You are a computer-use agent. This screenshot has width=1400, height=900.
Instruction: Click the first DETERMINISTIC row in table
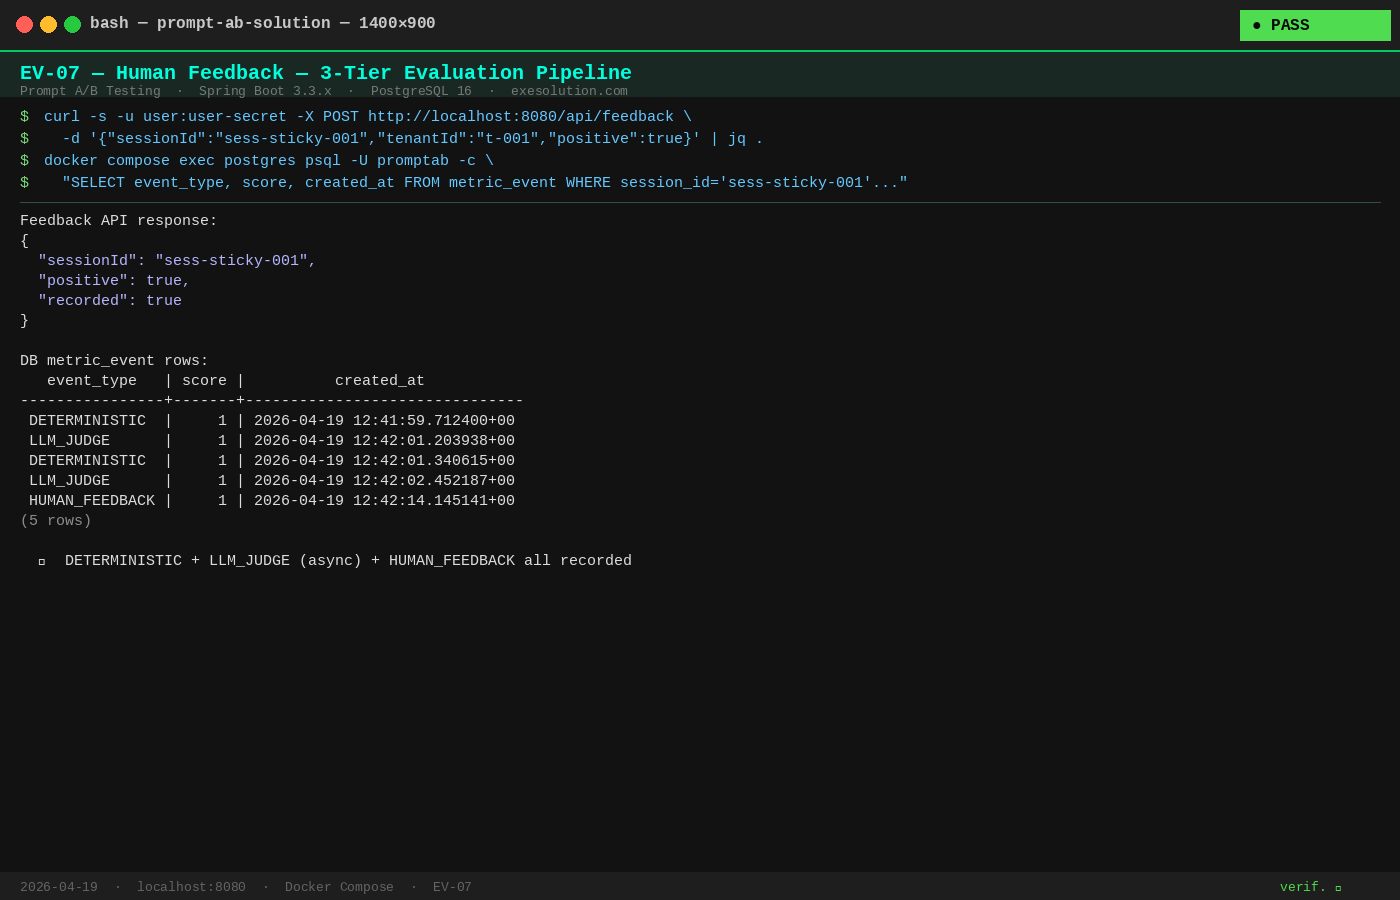coord(87,421)
